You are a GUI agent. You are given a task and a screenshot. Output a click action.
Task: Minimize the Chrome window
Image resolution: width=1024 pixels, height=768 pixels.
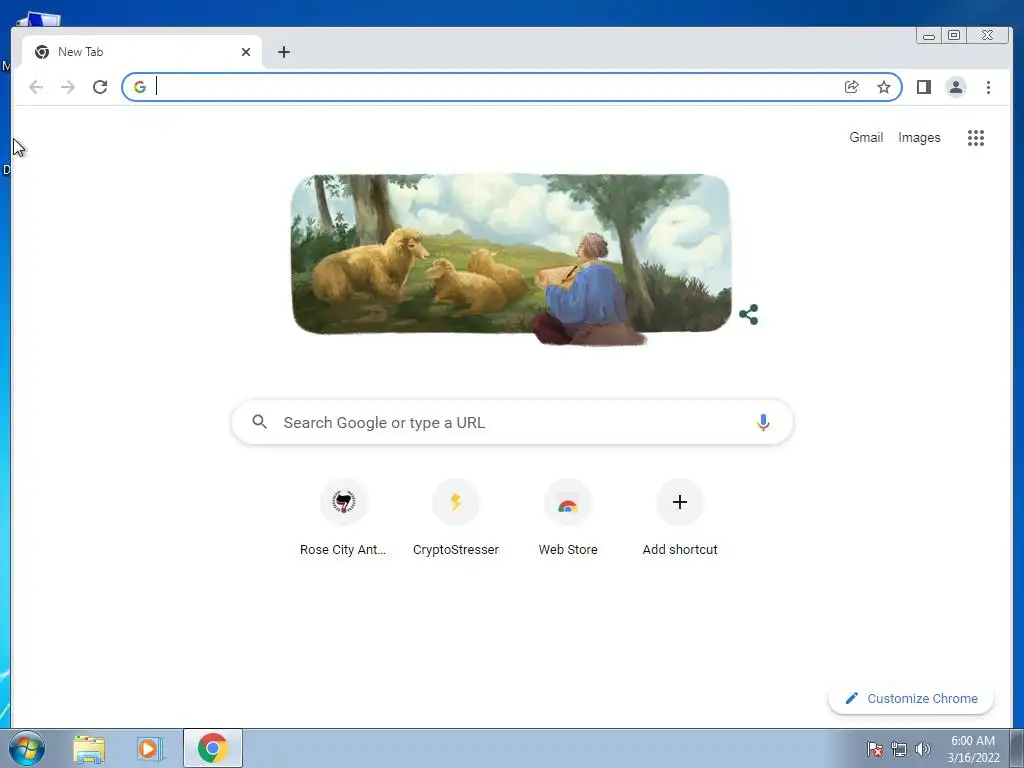[x=929, y=35]
